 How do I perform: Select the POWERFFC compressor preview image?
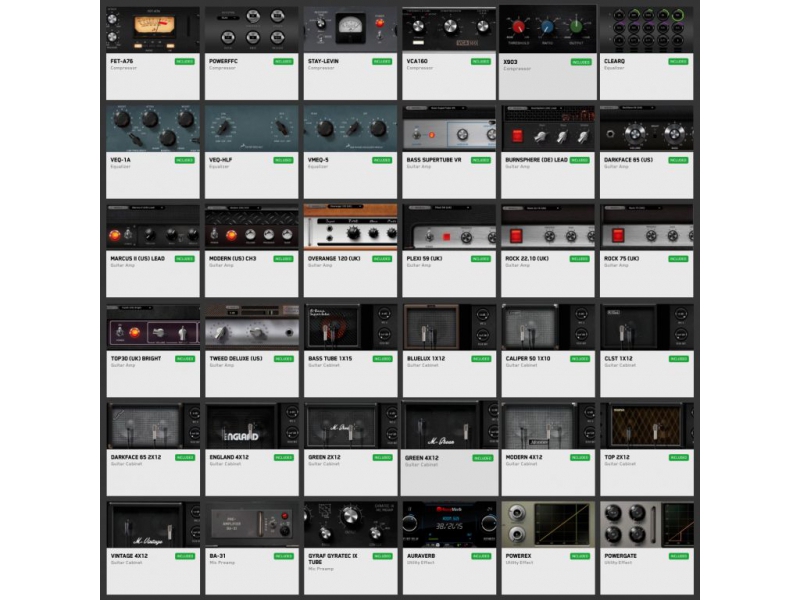[x=252, y=30]
